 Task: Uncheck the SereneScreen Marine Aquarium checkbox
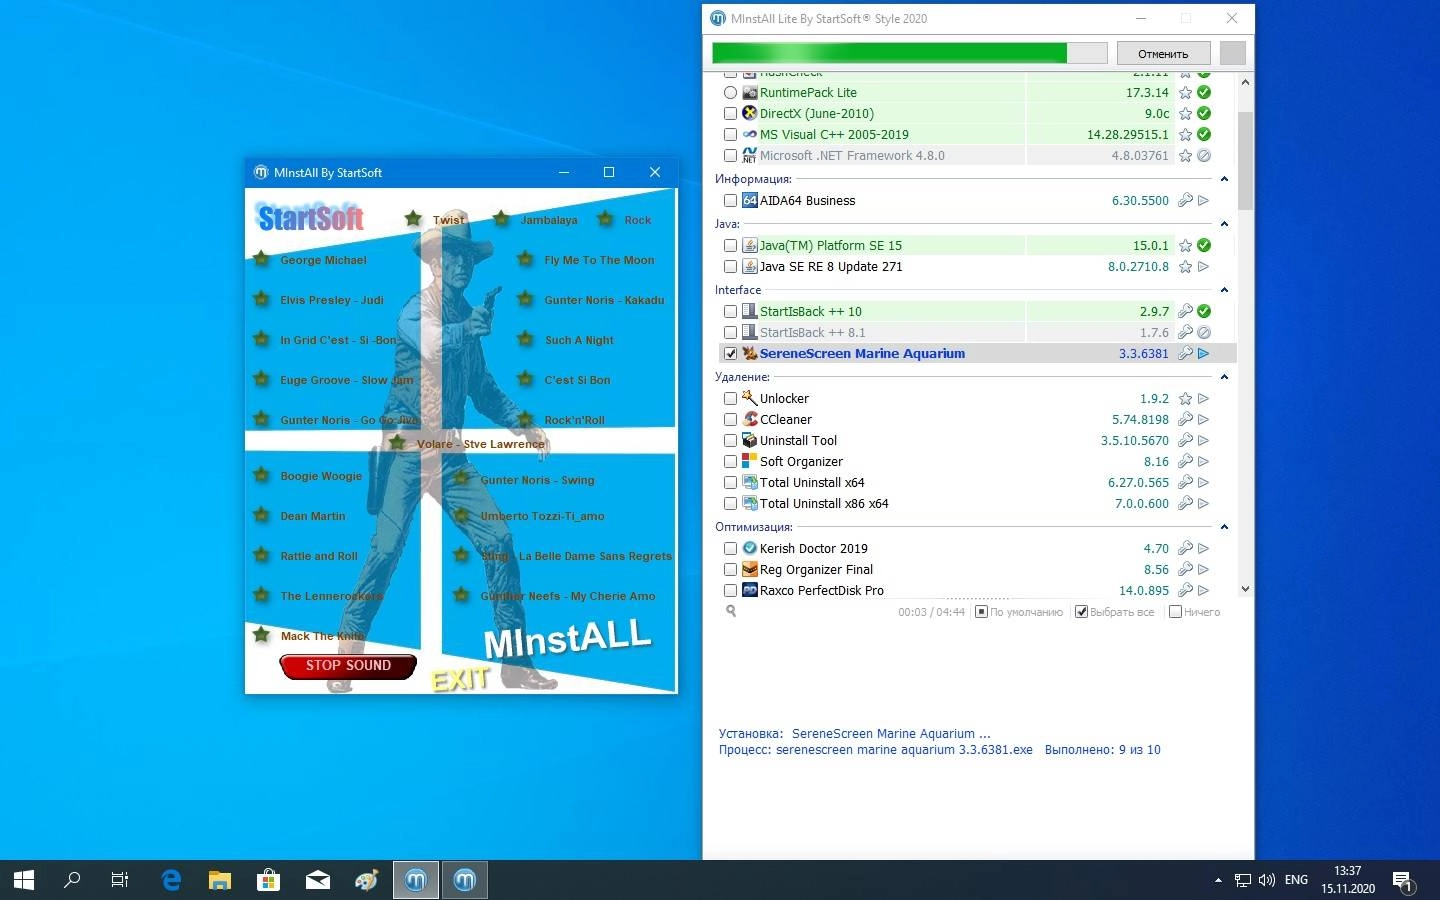pyautogui.click(x=730, y=354)
